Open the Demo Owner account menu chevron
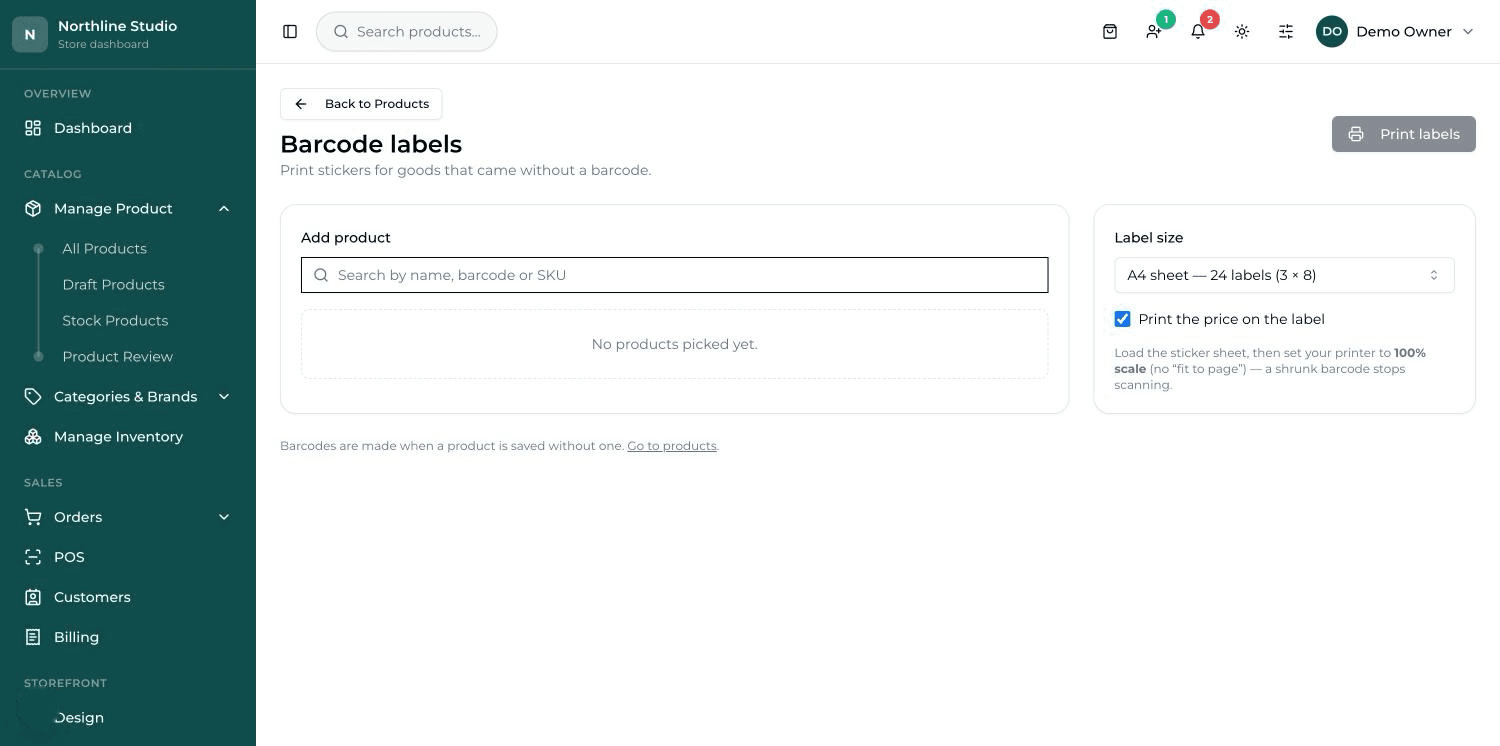The image size is (1500, 746). (1468, 32)
